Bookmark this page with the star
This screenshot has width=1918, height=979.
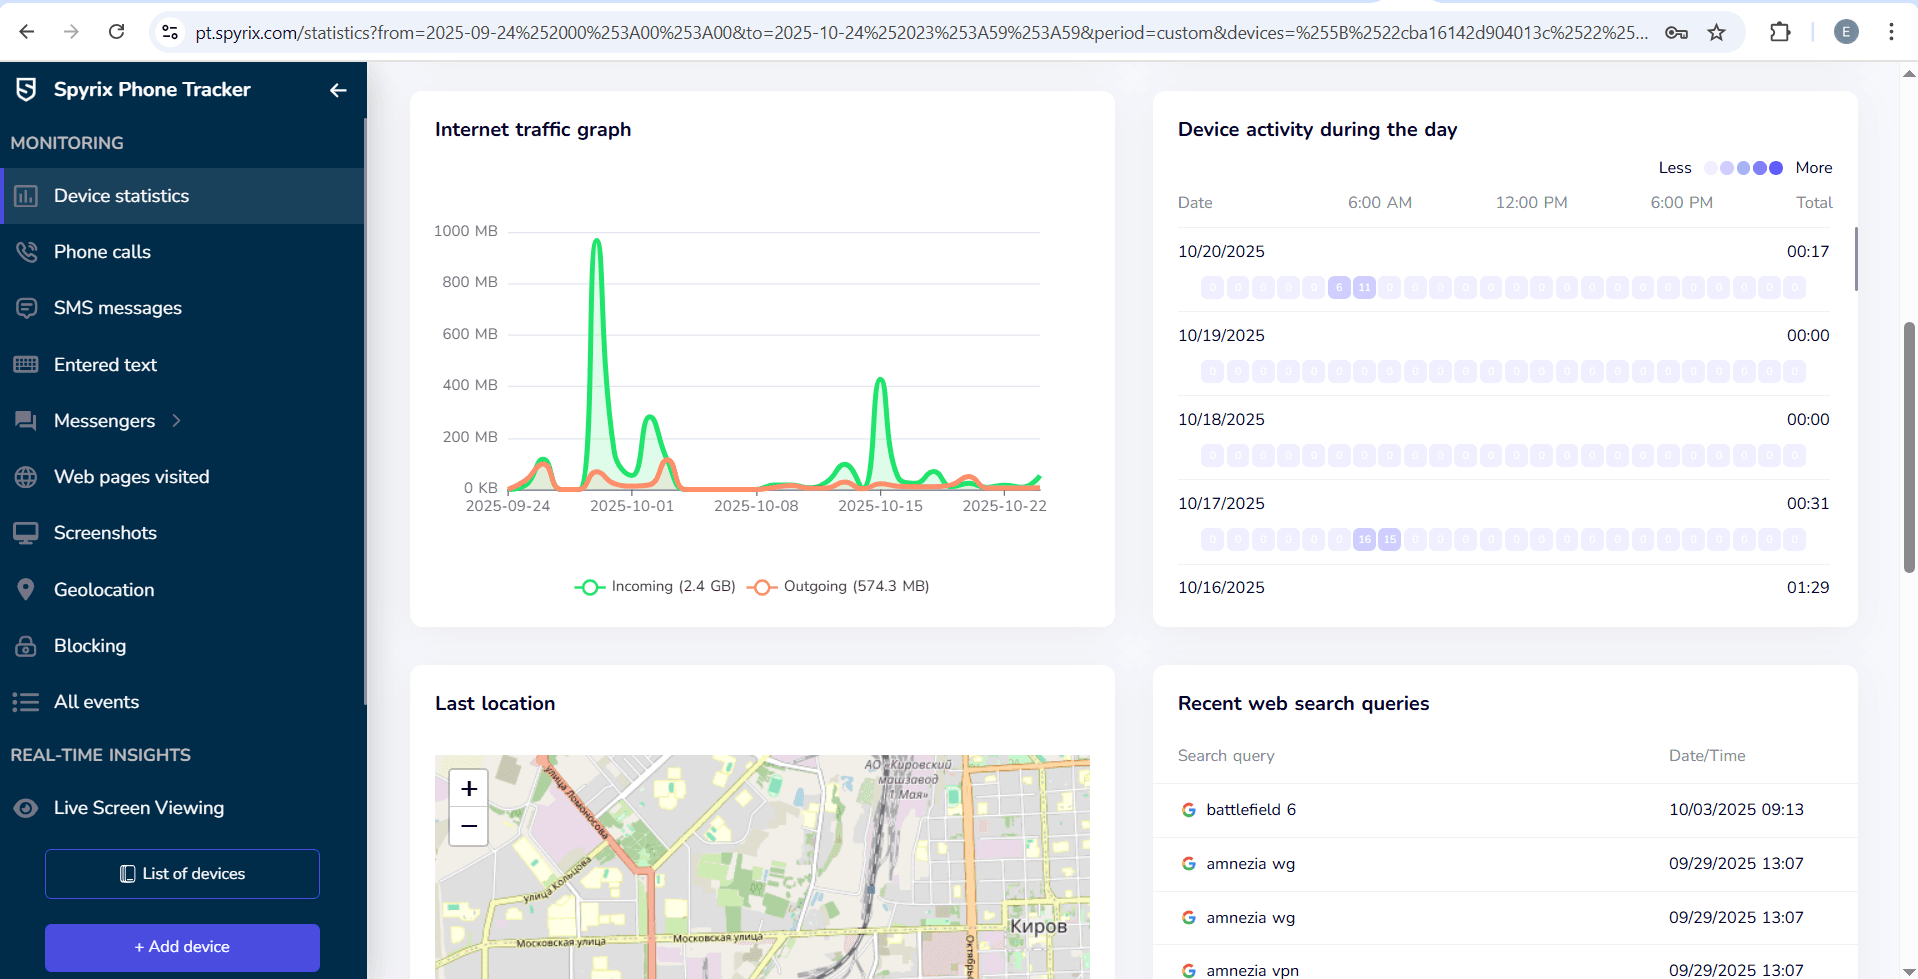tap(1717, 32)
